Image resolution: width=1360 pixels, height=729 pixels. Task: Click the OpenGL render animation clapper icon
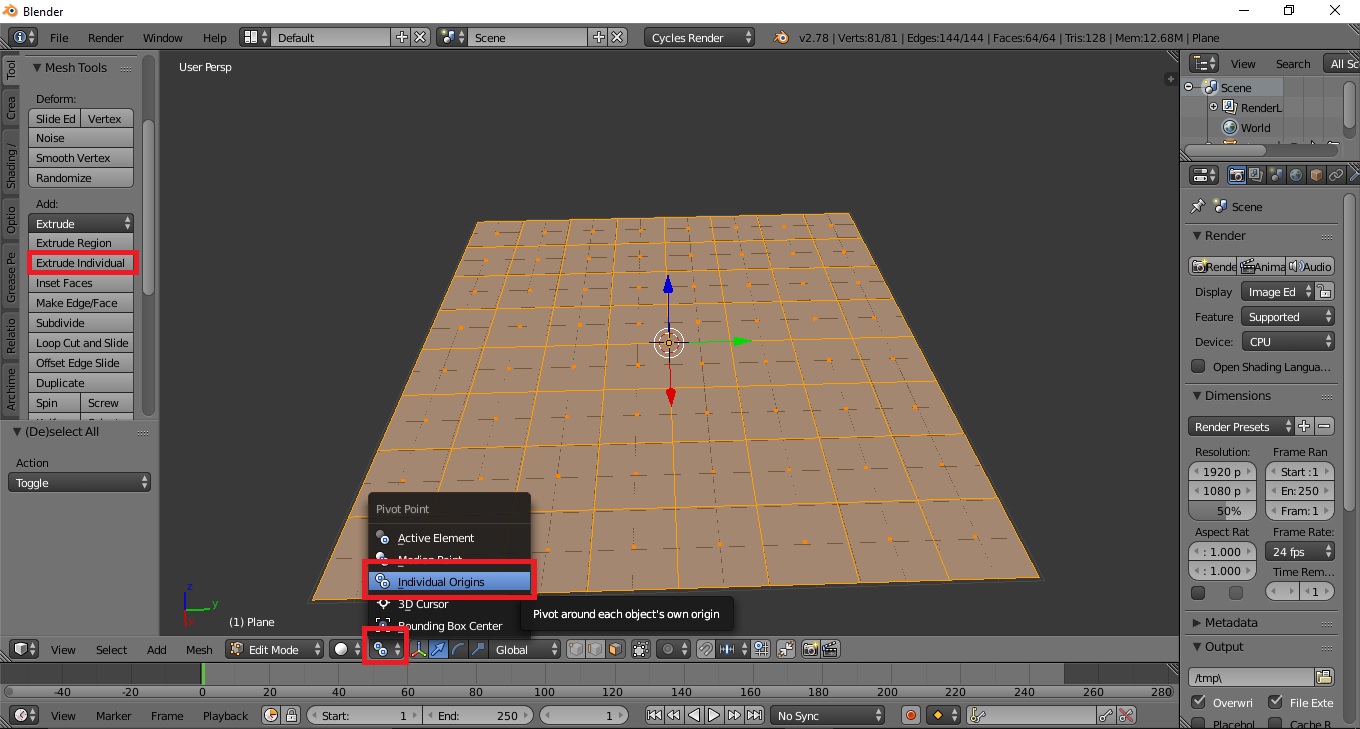click(830, 649)
